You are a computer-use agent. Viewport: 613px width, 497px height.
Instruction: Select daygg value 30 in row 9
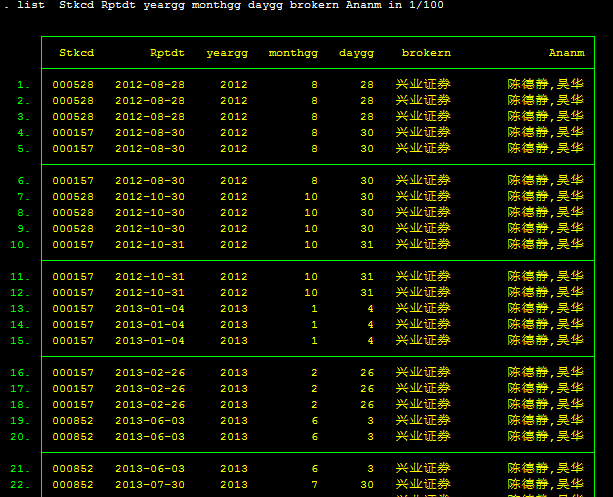[367, 229]
